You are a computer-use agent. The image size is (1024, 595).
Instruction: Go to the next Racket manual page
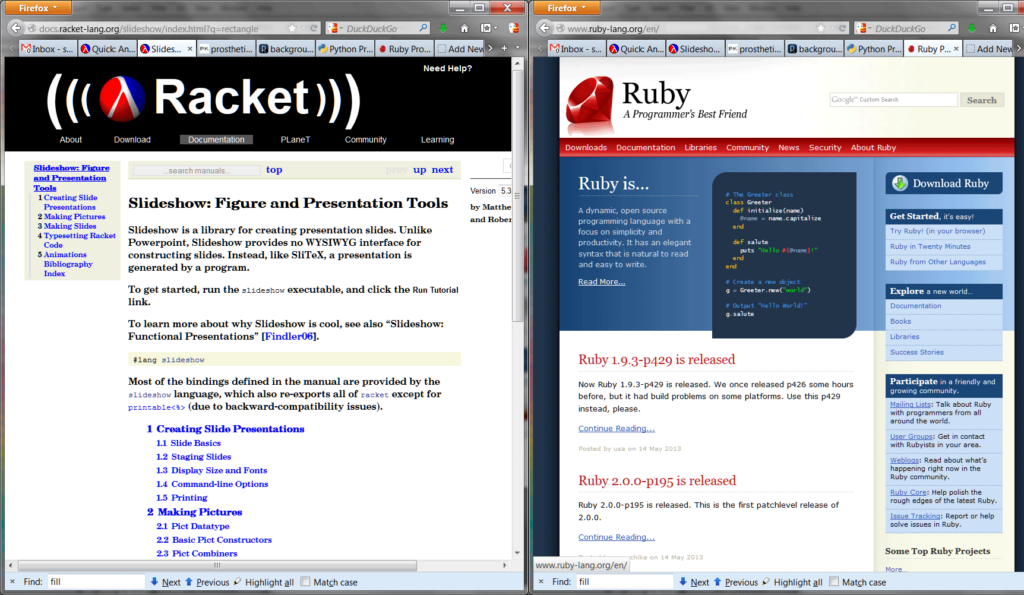(x=442, y=170)
